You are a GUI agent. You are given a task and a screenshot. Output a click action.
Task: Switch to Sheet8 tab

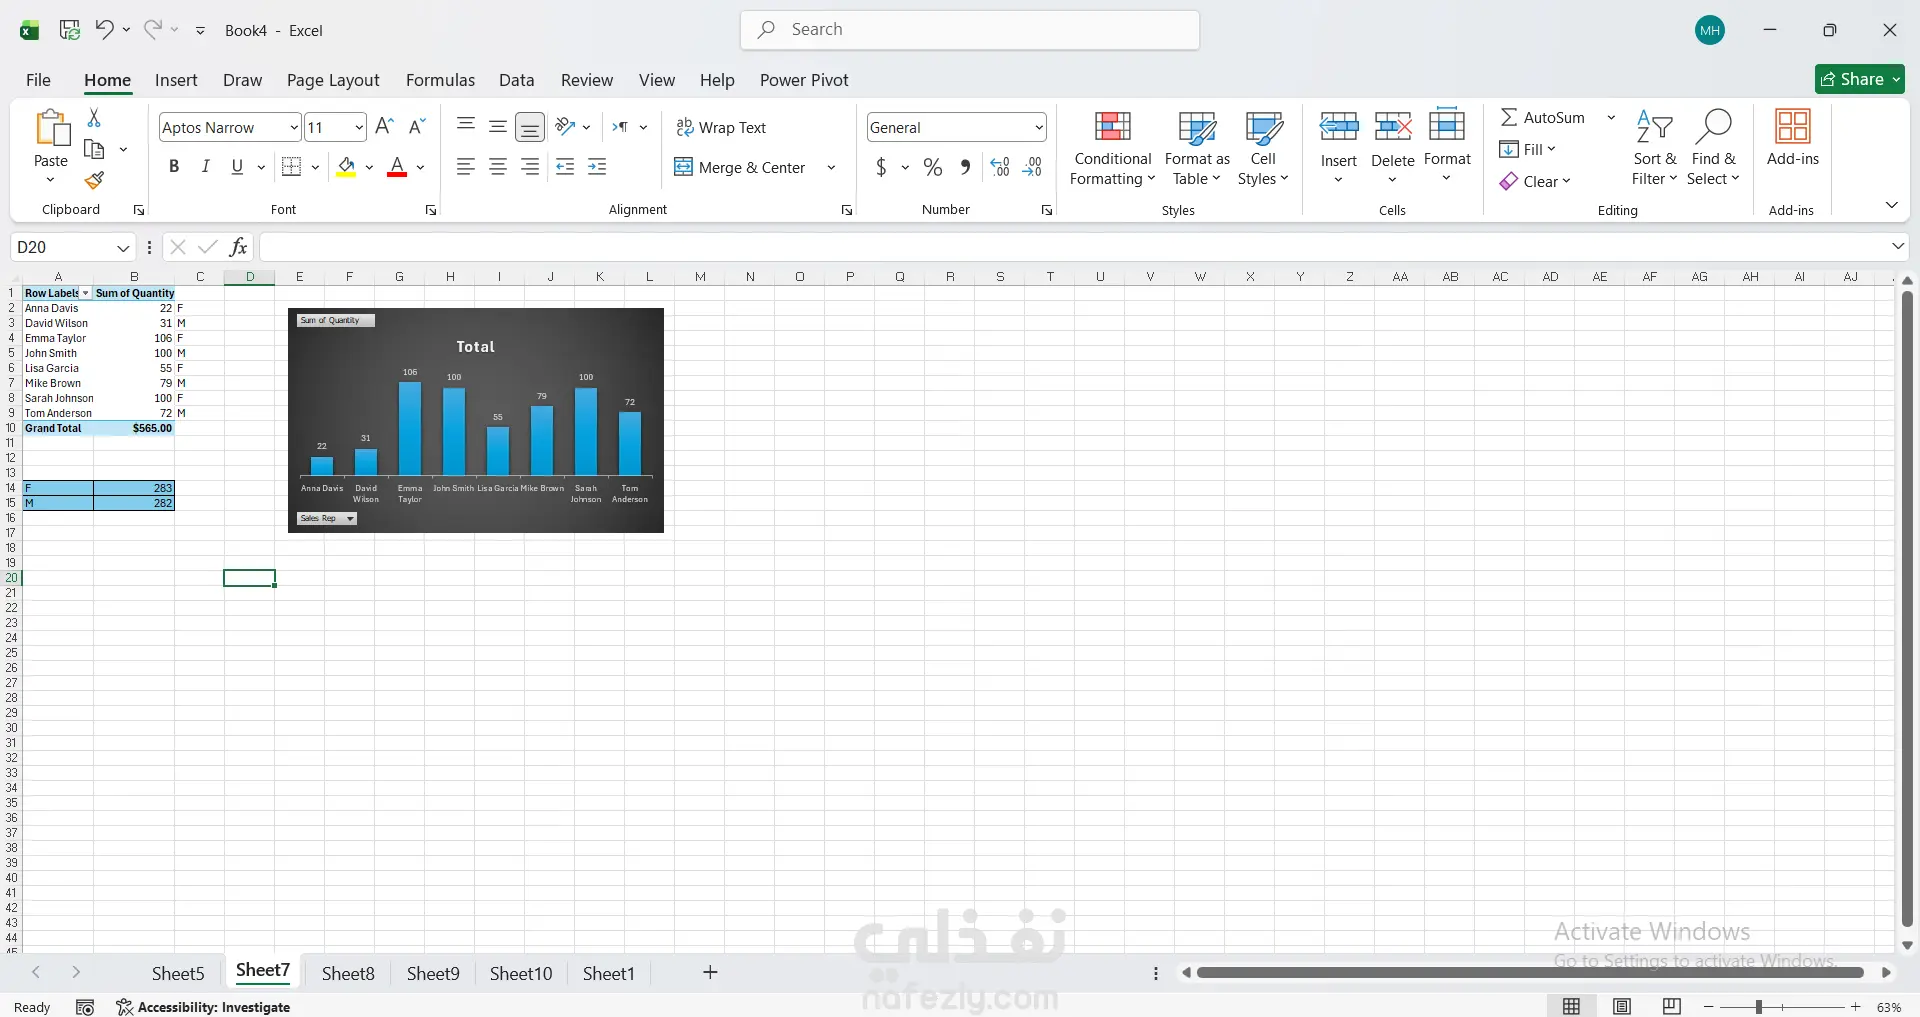pyautogui.click(x=348, y=973)
